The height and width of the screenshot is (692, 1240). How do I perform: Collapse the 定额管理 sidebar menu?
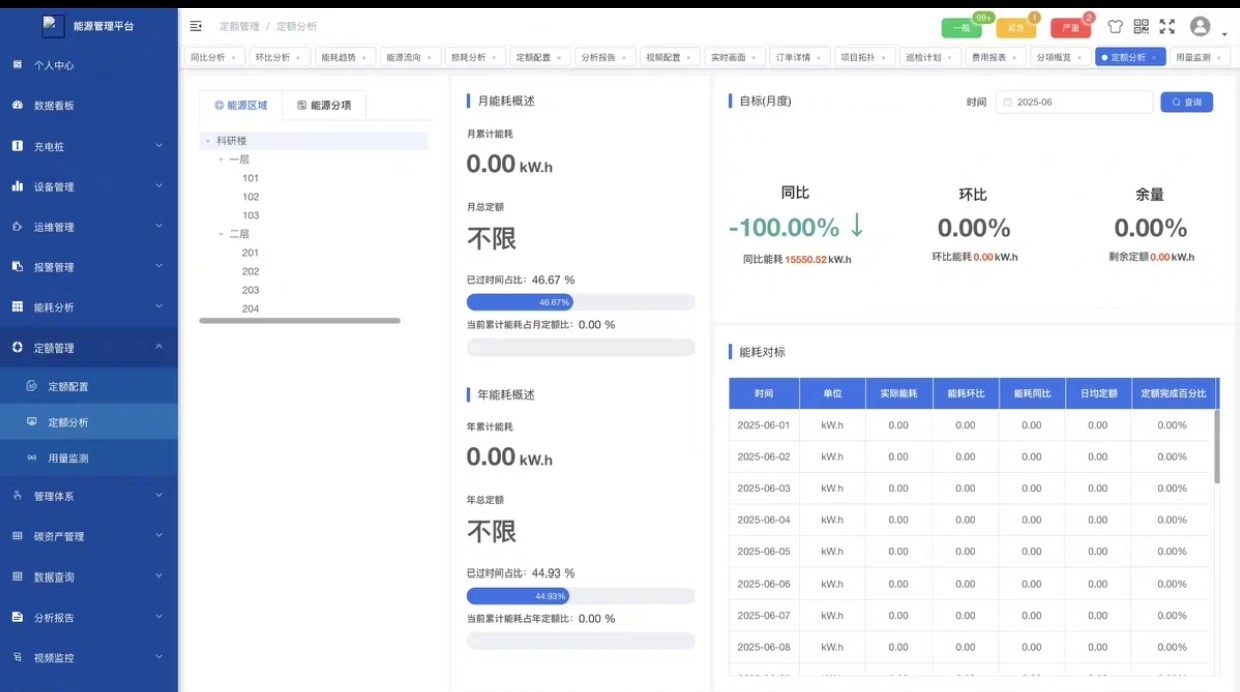tap(159, 347)
